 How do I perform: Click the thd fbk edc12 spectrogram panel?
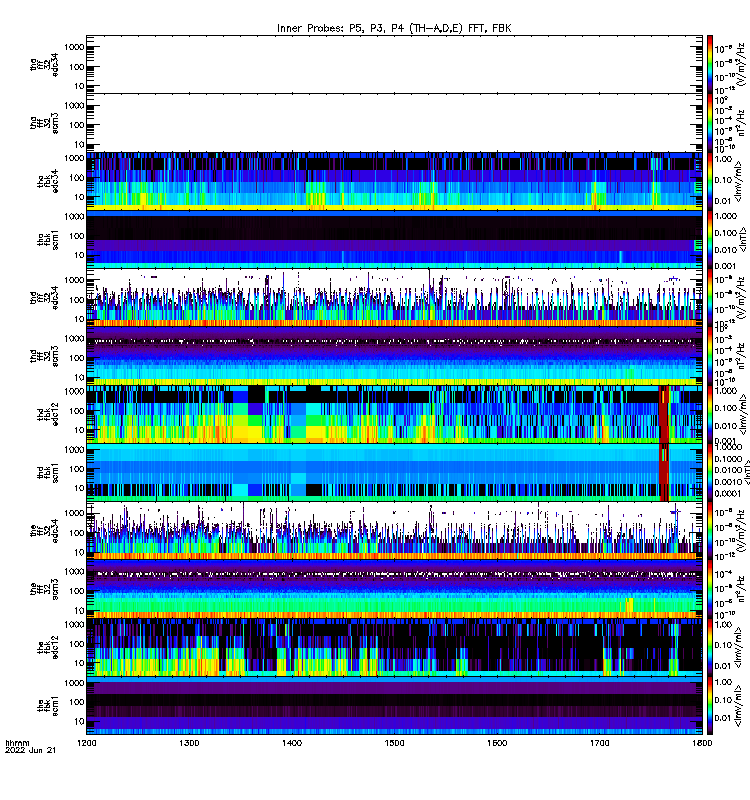pyautogui.click(x=394, y=414)
